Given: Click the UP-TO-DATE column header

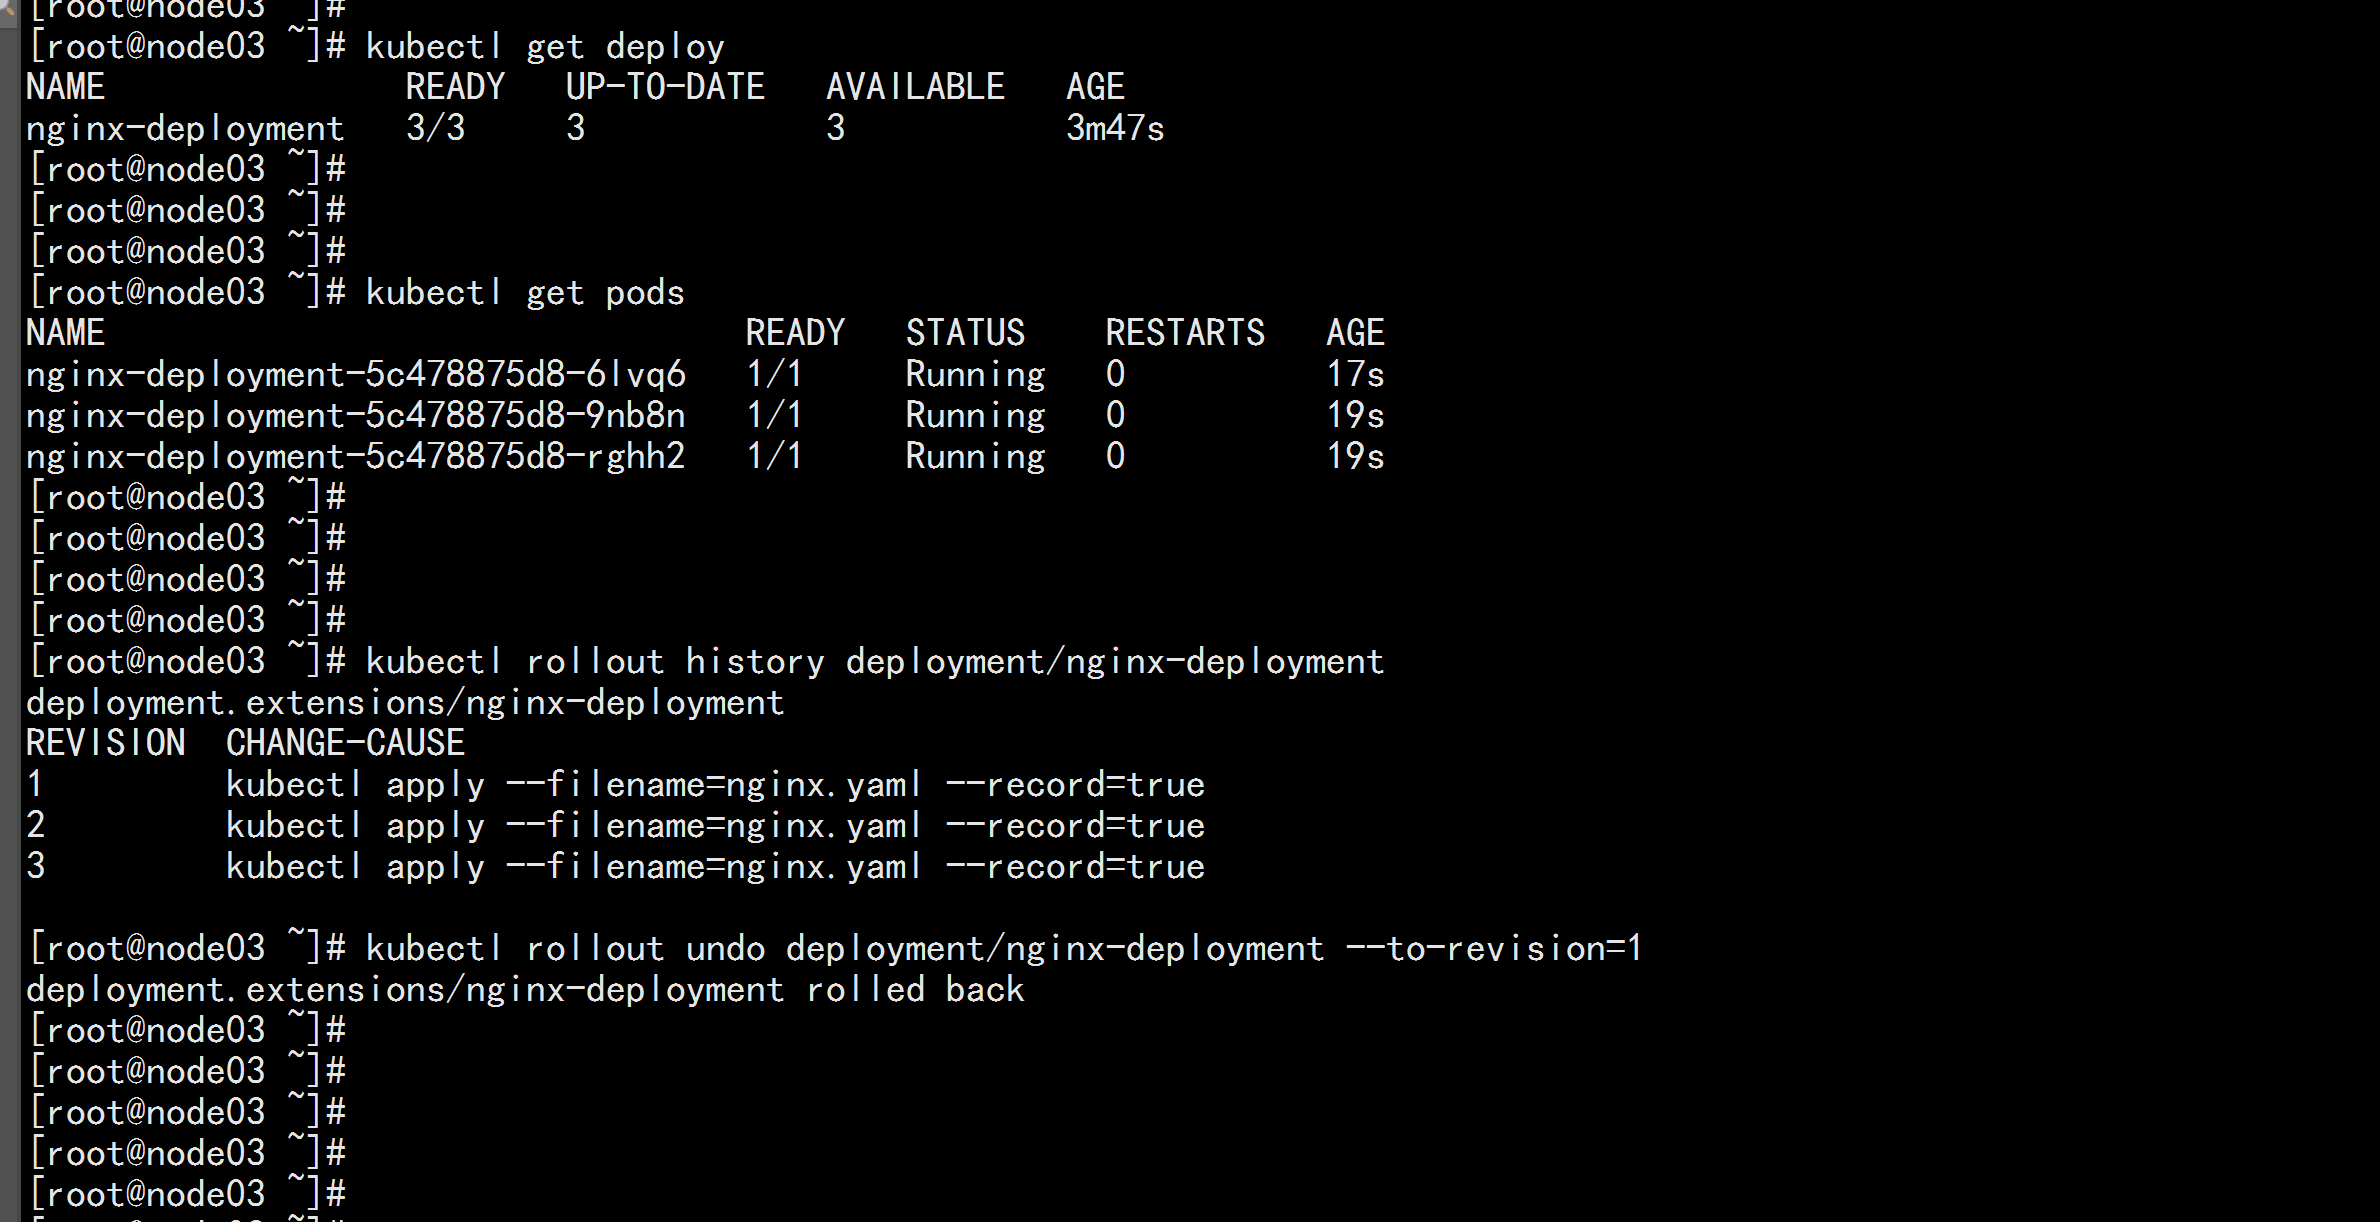Looking at the screenshot, I should pos(665,87).
